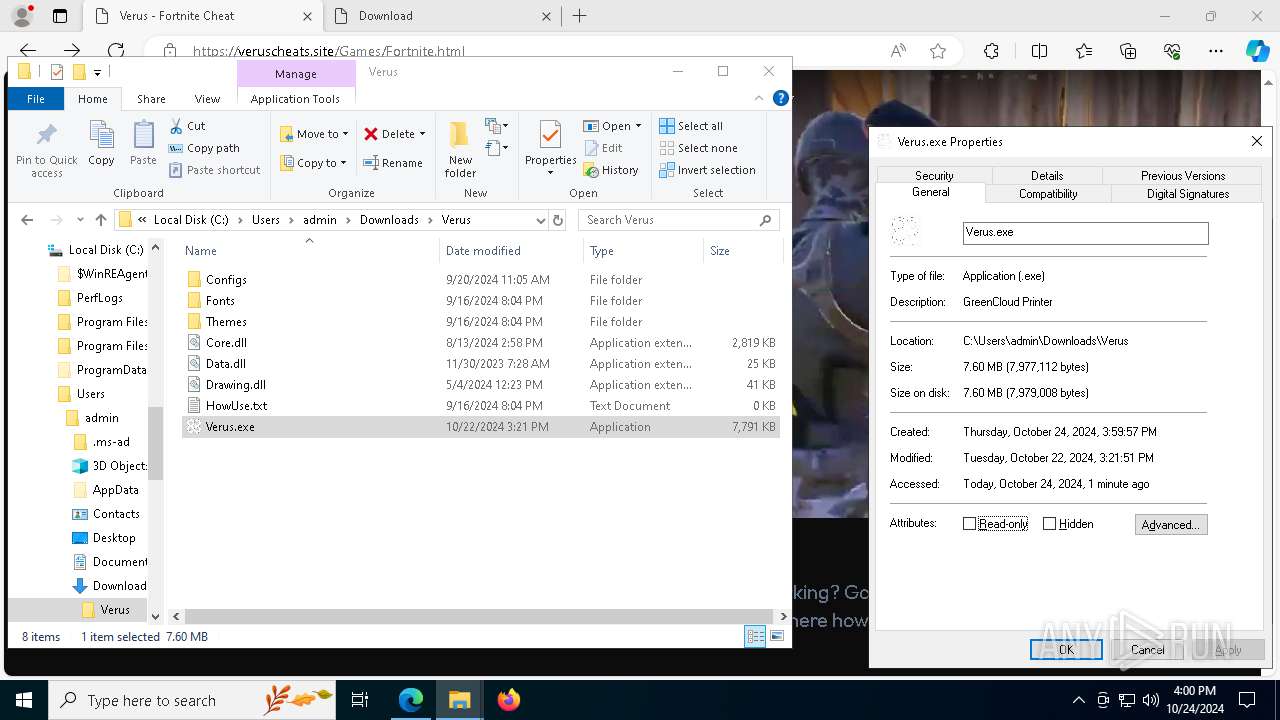The image size is (1280, 720).
Task: Switch to details view layout icon
Action: (x=755, y=637)
